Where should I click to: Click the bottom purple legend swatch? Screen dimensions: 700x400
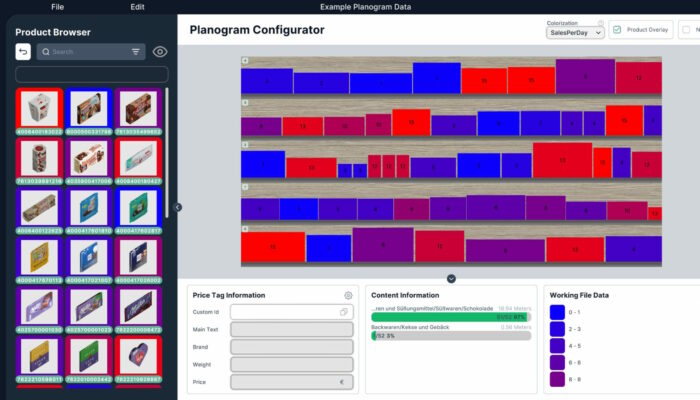tap(557, 379)
